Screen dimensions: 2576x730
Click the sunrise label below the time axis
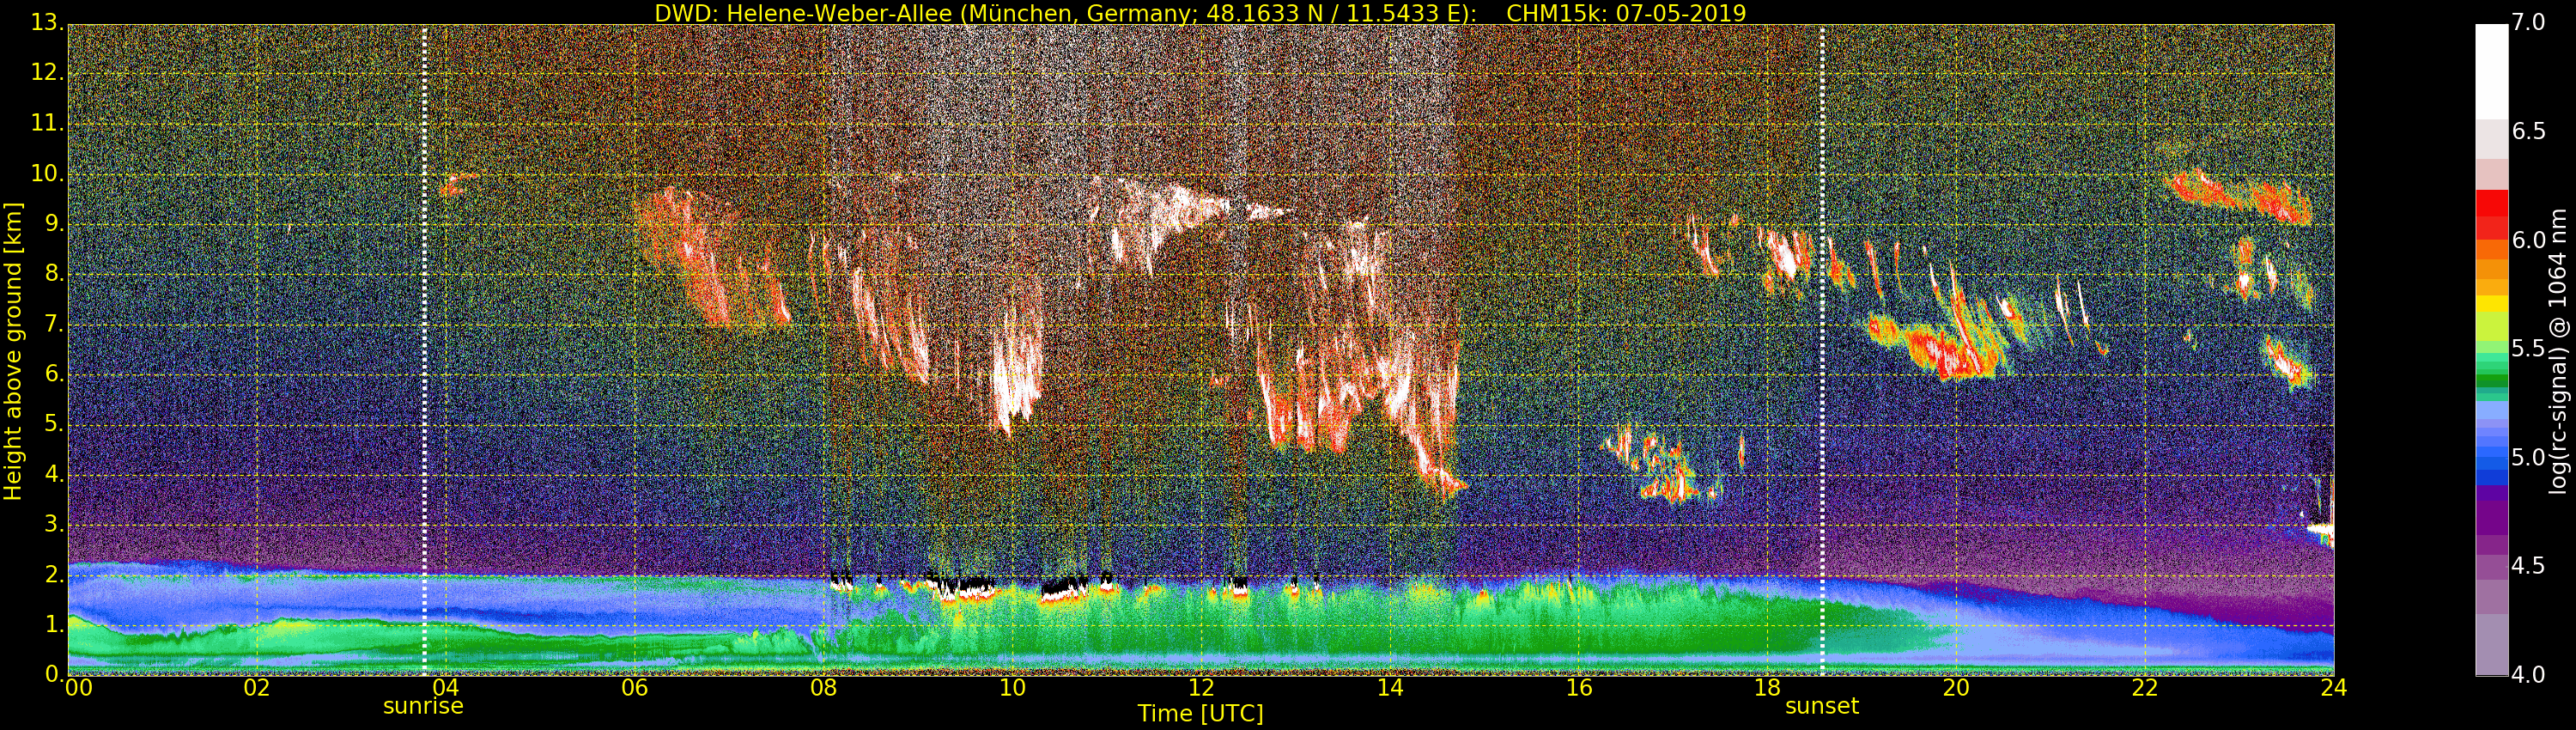423,706
